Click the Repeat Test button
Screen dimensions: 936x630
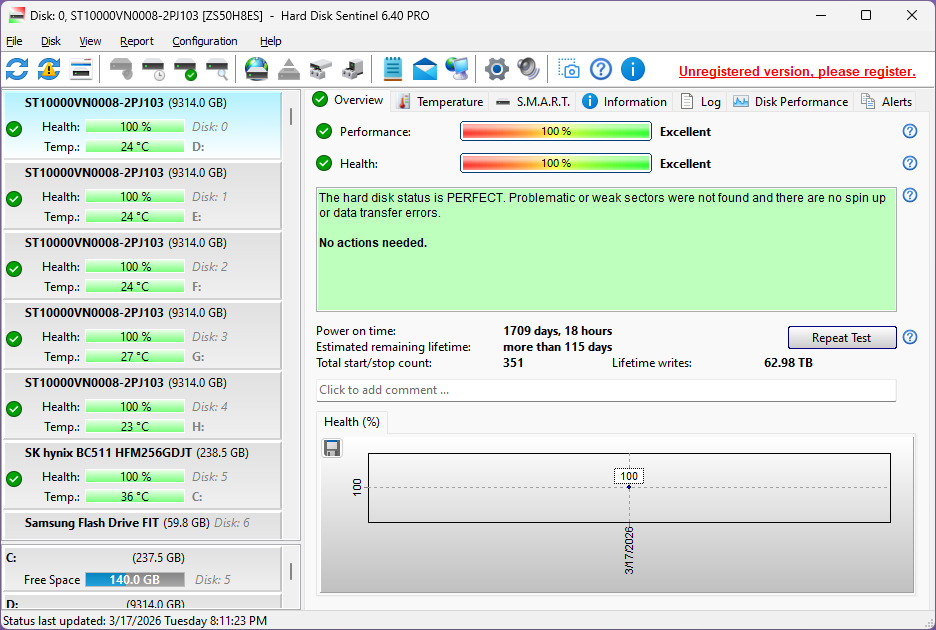coord(842,337)
